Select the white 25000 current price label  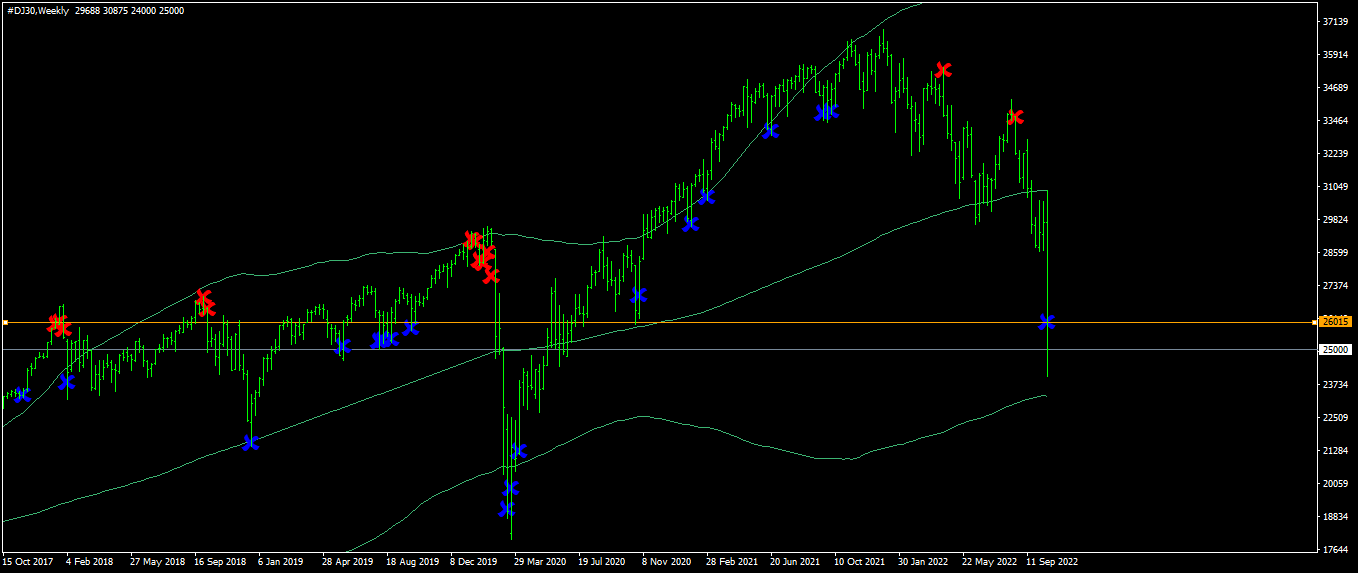[1336, 349]
